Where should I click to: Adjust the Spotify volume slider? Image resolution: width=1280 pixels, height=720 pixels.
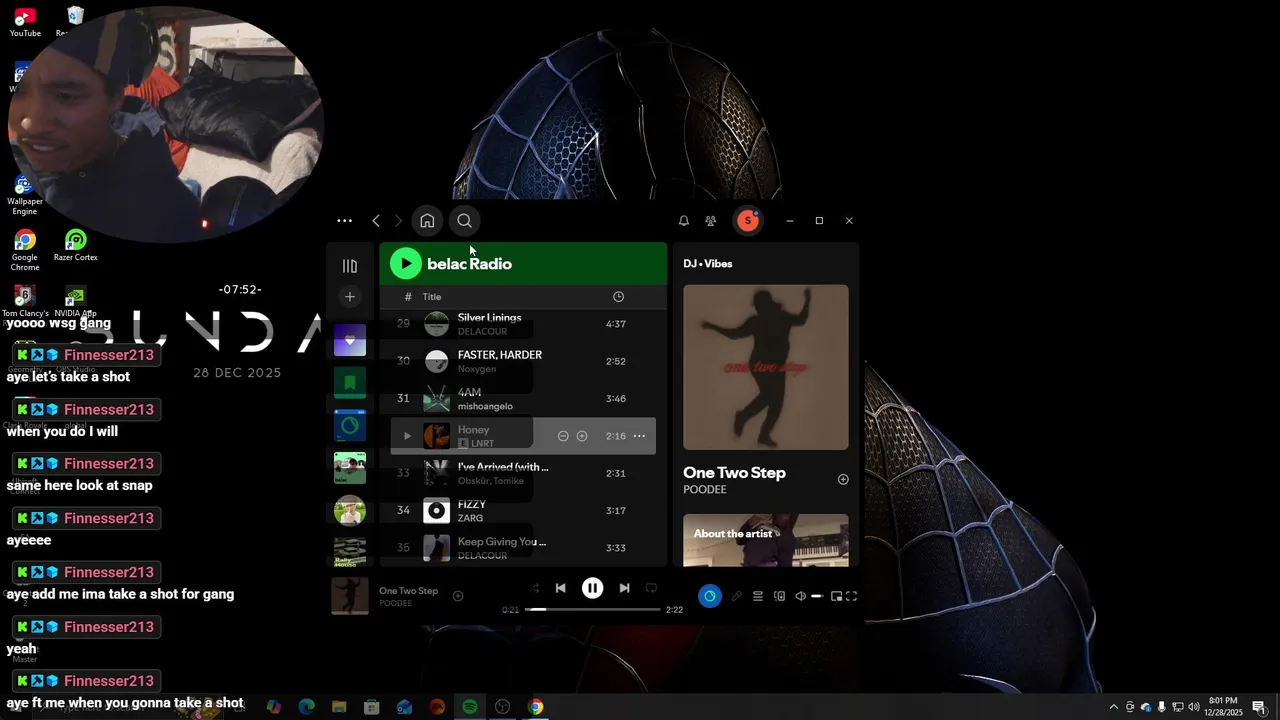coord(817,596)
